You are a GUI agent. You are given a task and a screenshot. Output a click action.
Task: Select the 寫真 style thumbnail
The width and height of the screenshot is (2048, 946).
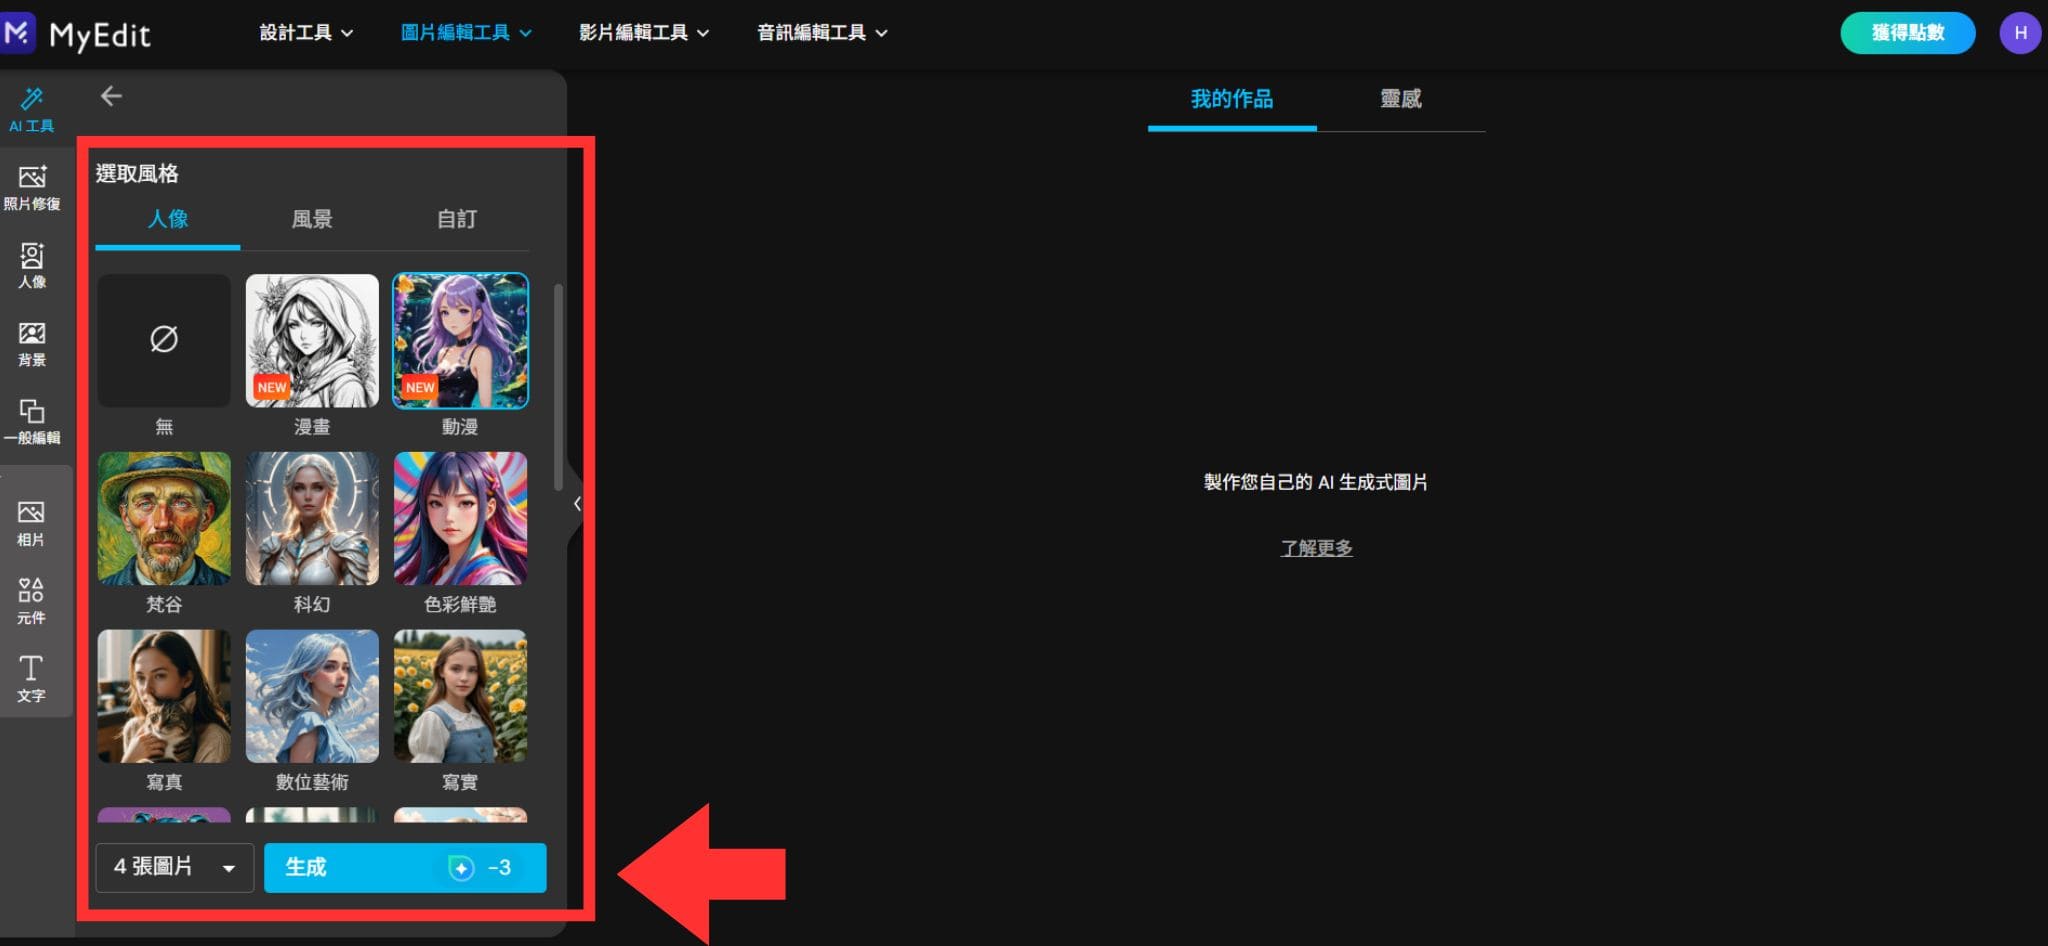(164, 696)
